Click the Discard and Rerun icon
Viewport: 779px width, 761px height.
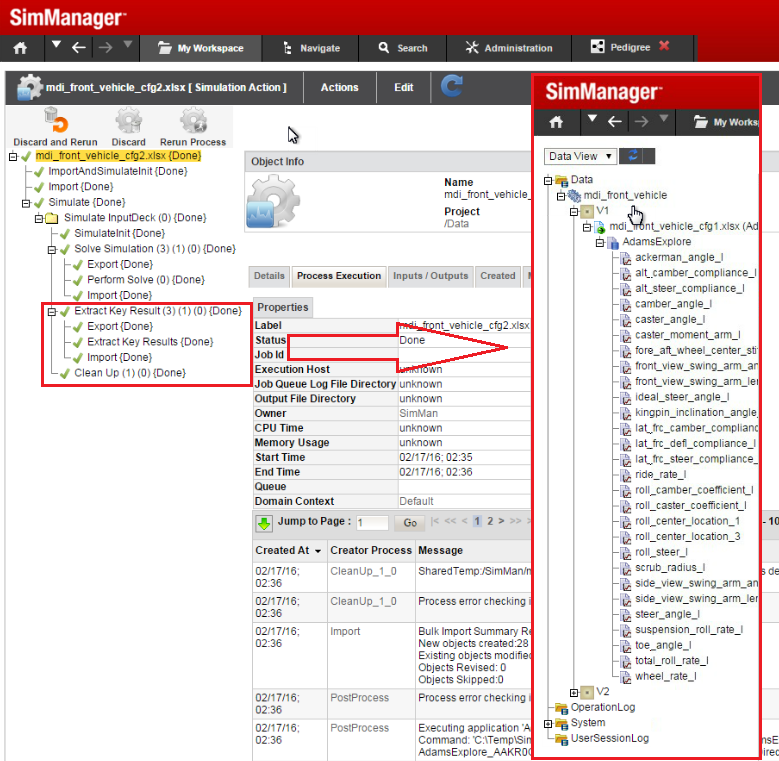click(56, 121)
